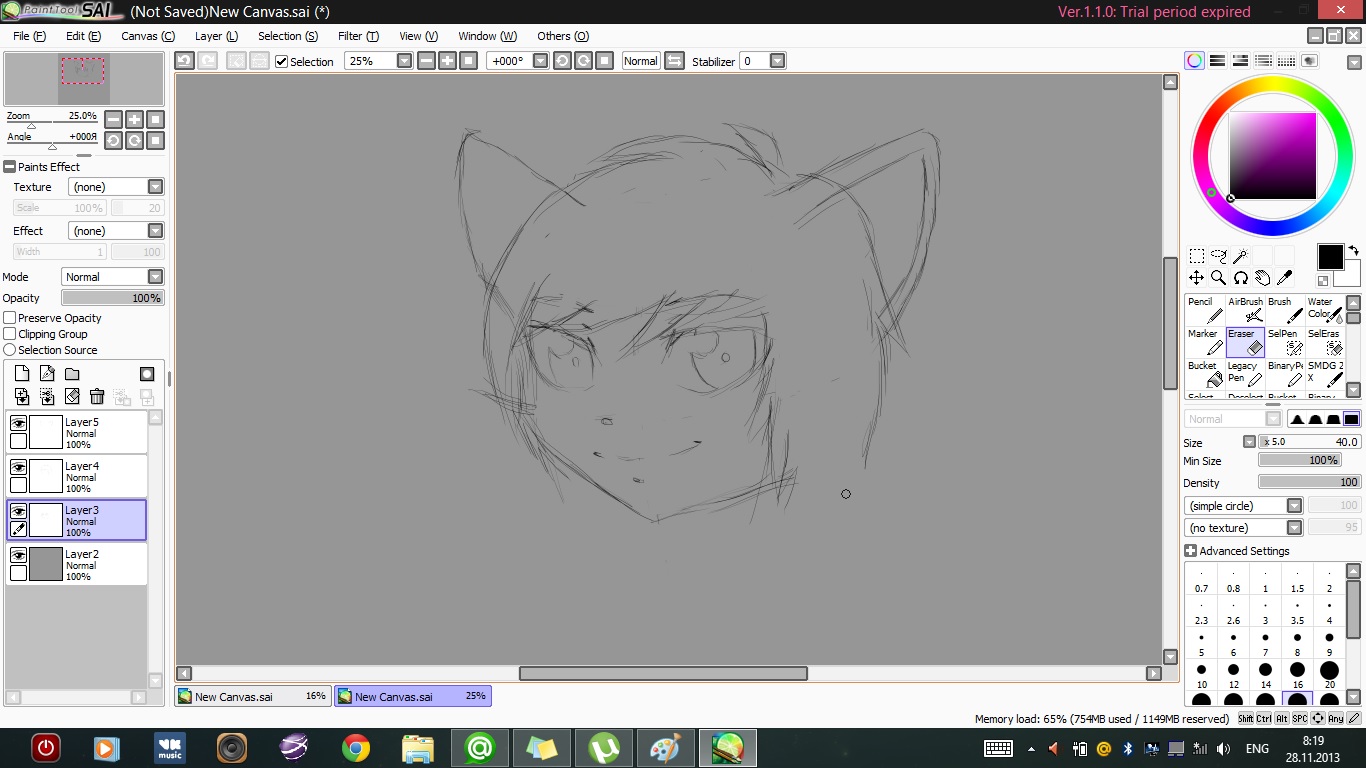Viewport: 1366px width, 768px height.
Task: Select the rectangular selection tool
Action: (x=1196, y=256)
